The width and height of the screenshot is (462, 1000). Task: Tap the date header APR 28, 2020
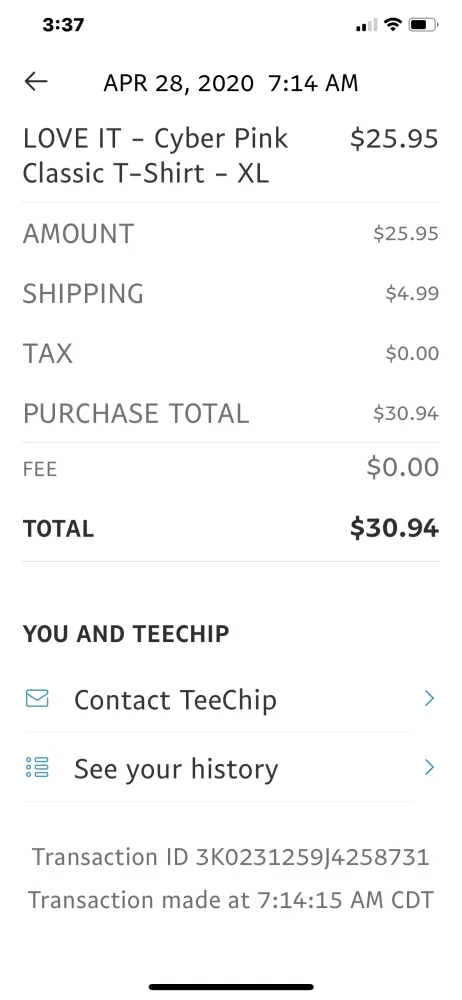pyautogui.click(x=179, y=82)
